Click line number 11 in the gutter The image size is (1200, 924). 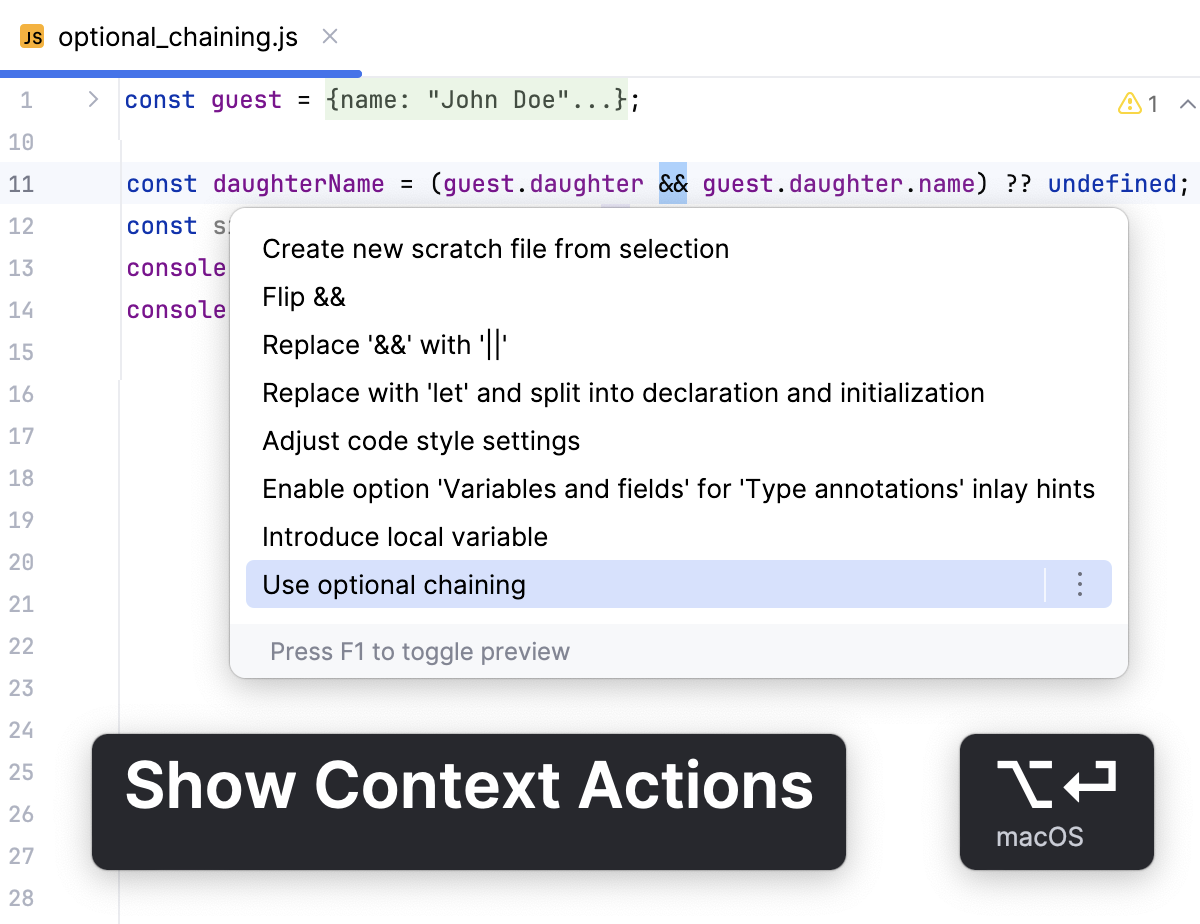[x=22, y=184]
